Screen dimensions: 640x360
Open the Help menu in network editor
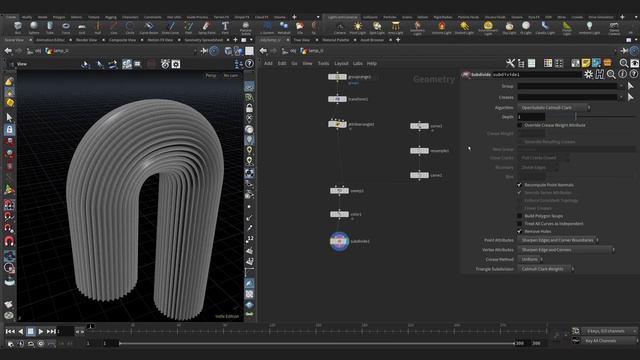click(x=371, y=64)
